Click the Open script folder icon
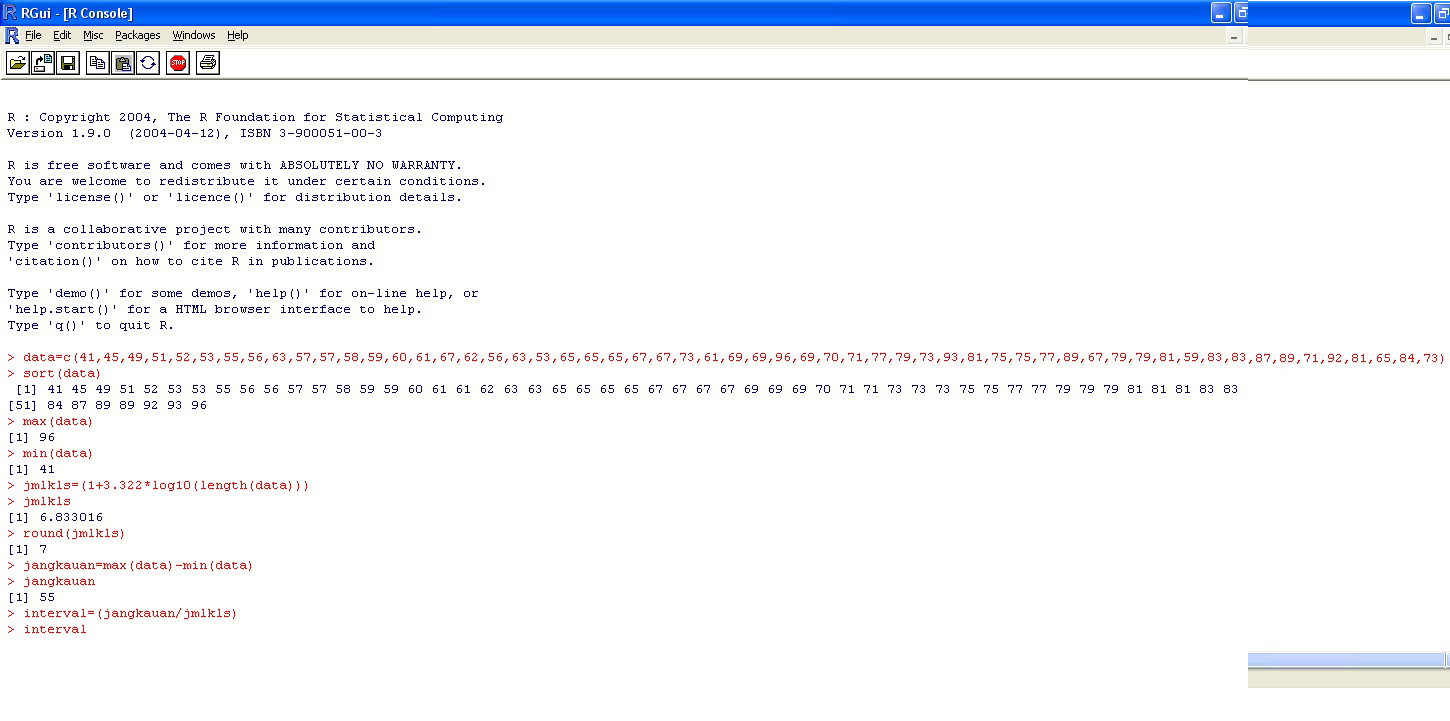The width and height of the screenshot is (1450, 721). click(x=18, y=63)
